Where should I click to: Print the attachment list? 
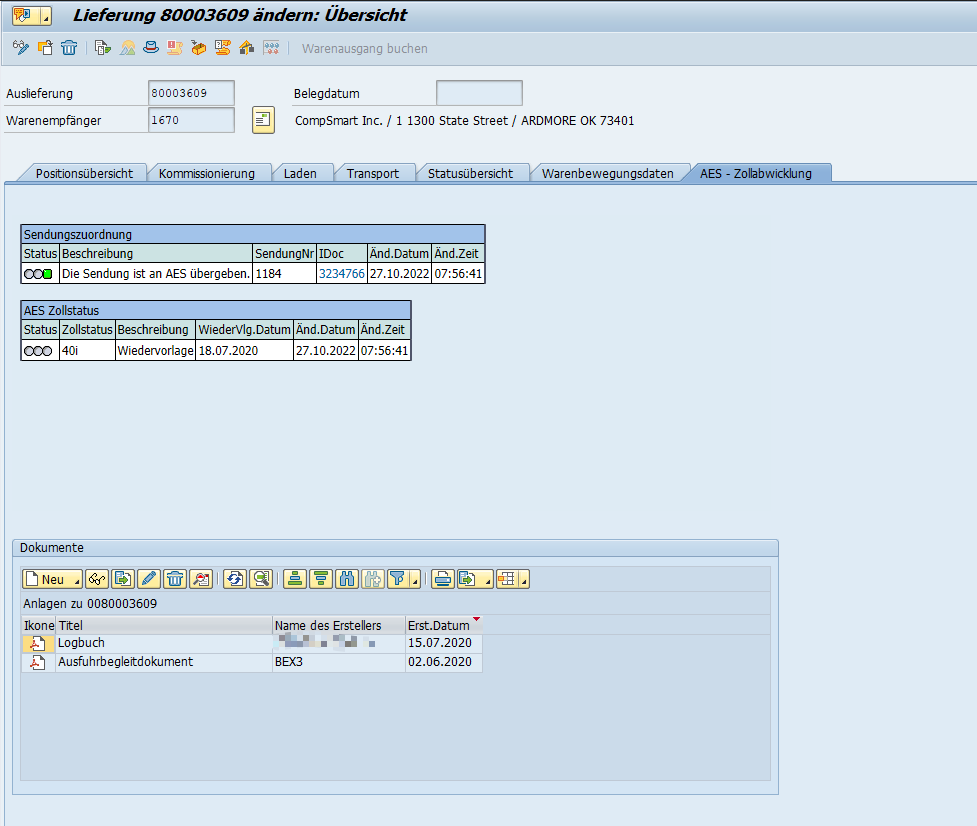(x=443, y=579)
